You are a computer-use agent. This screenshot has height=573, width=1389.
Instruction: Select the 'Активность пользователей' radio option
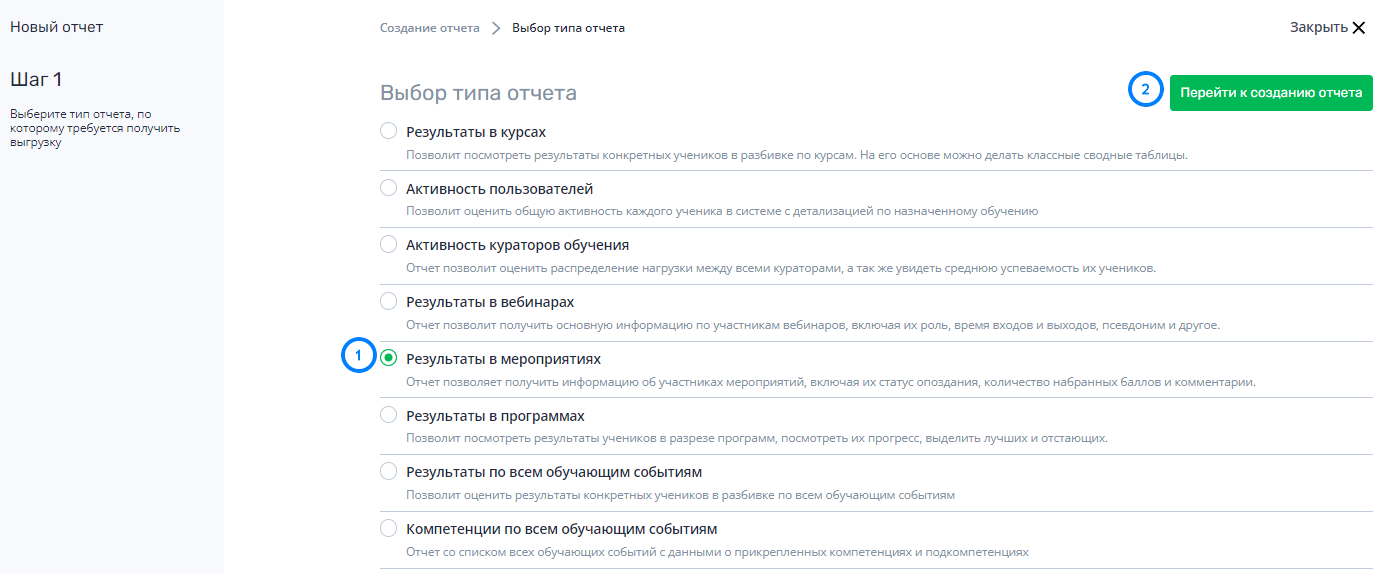click(x=389, y=188)
